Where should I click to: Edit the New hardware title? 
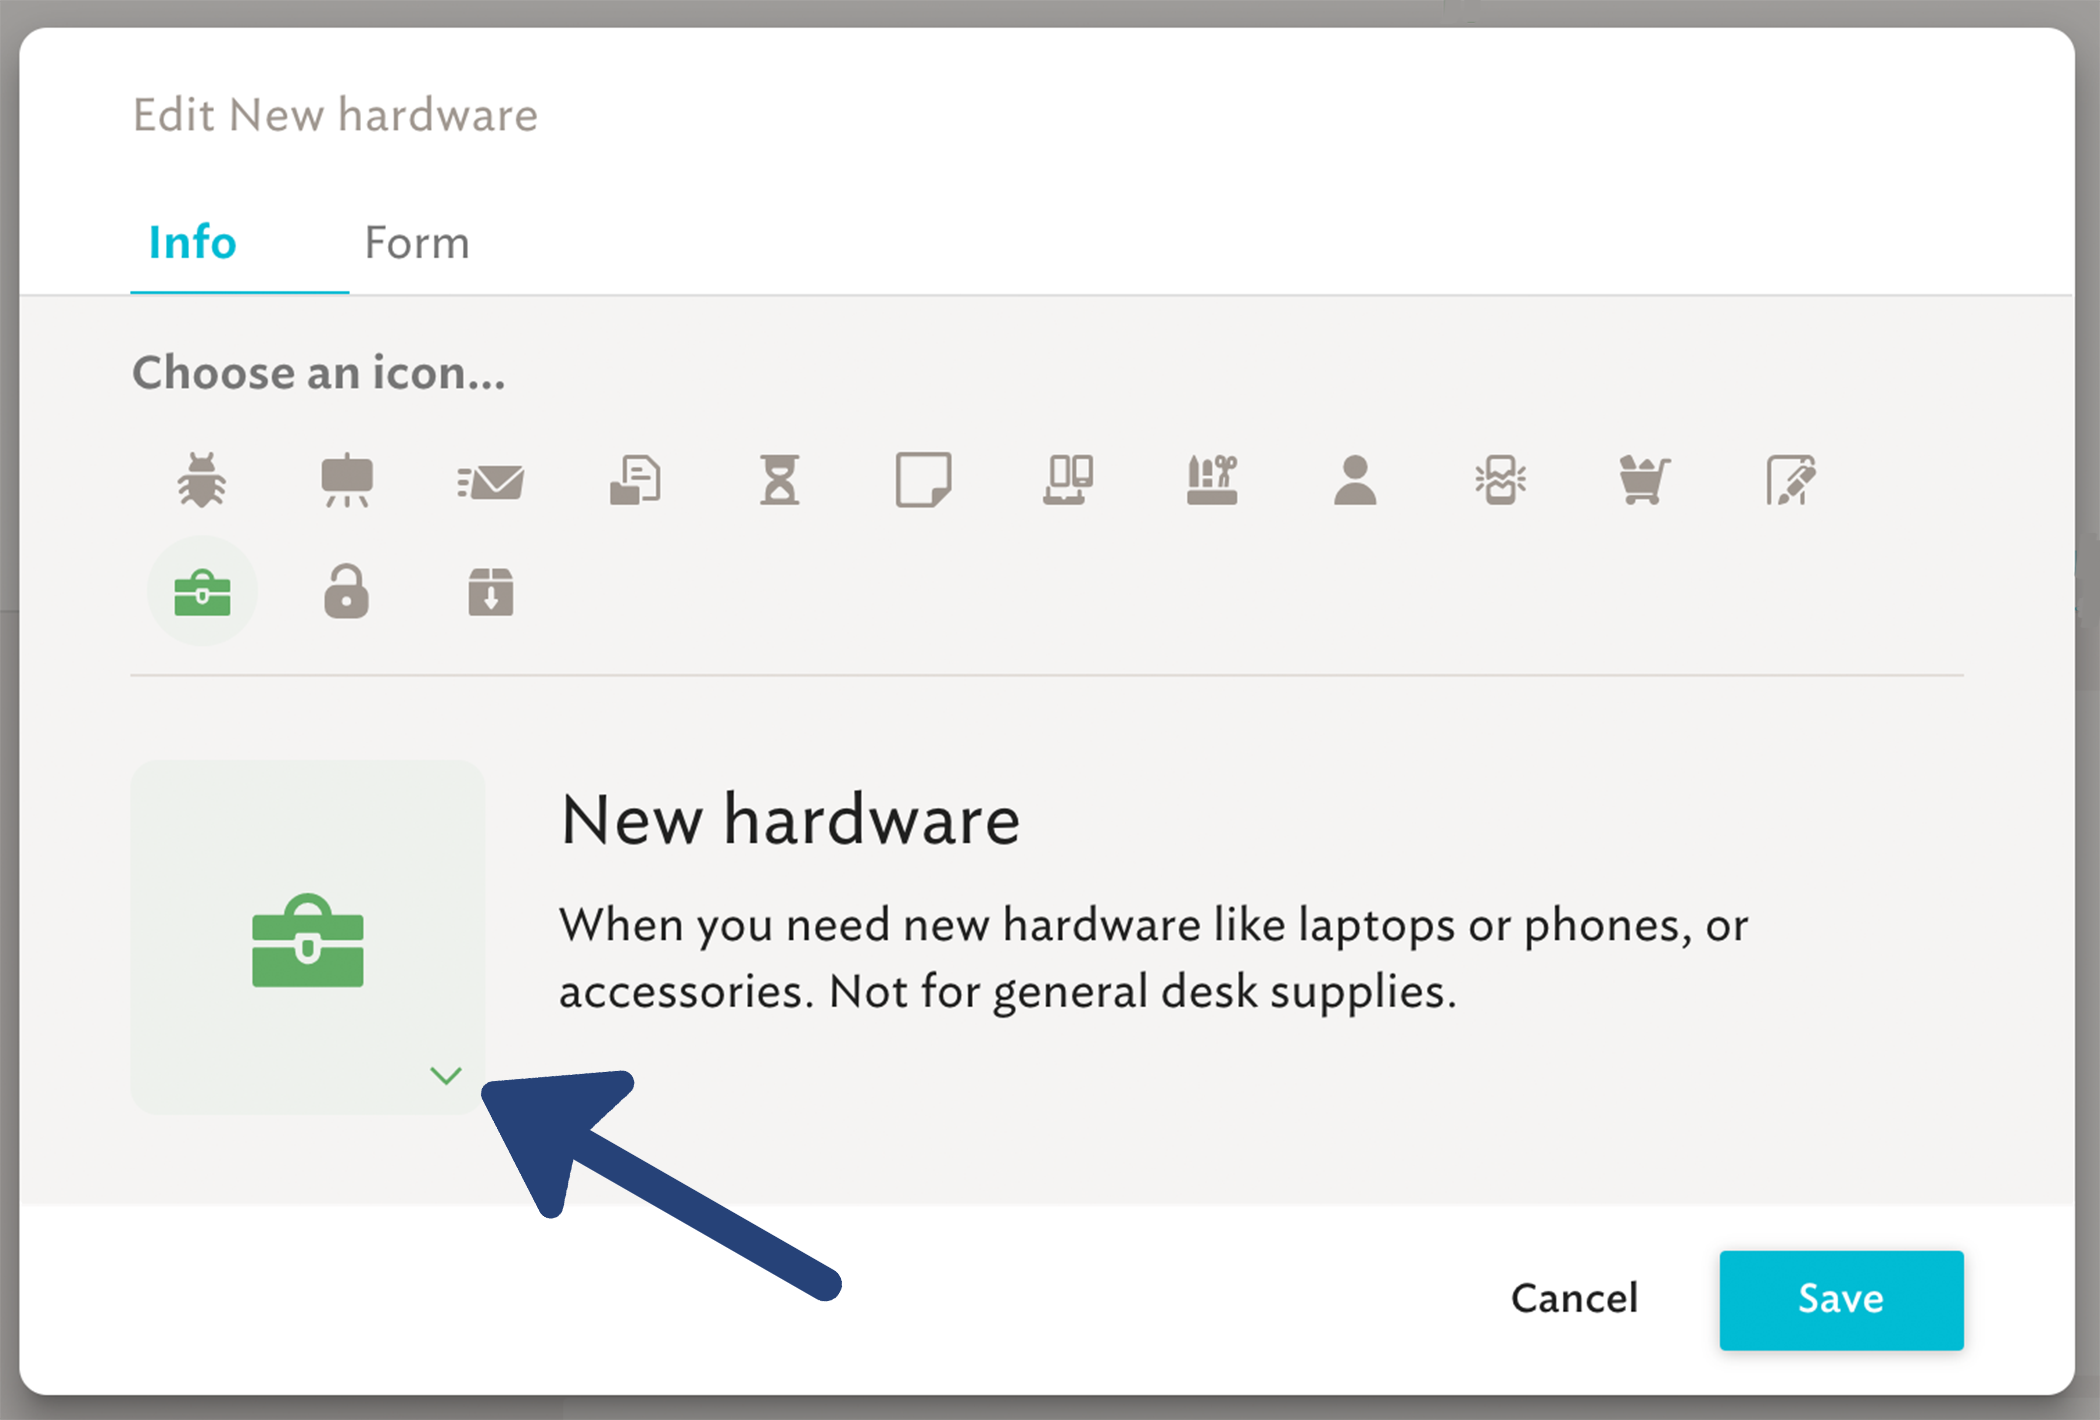coord(790,820)
